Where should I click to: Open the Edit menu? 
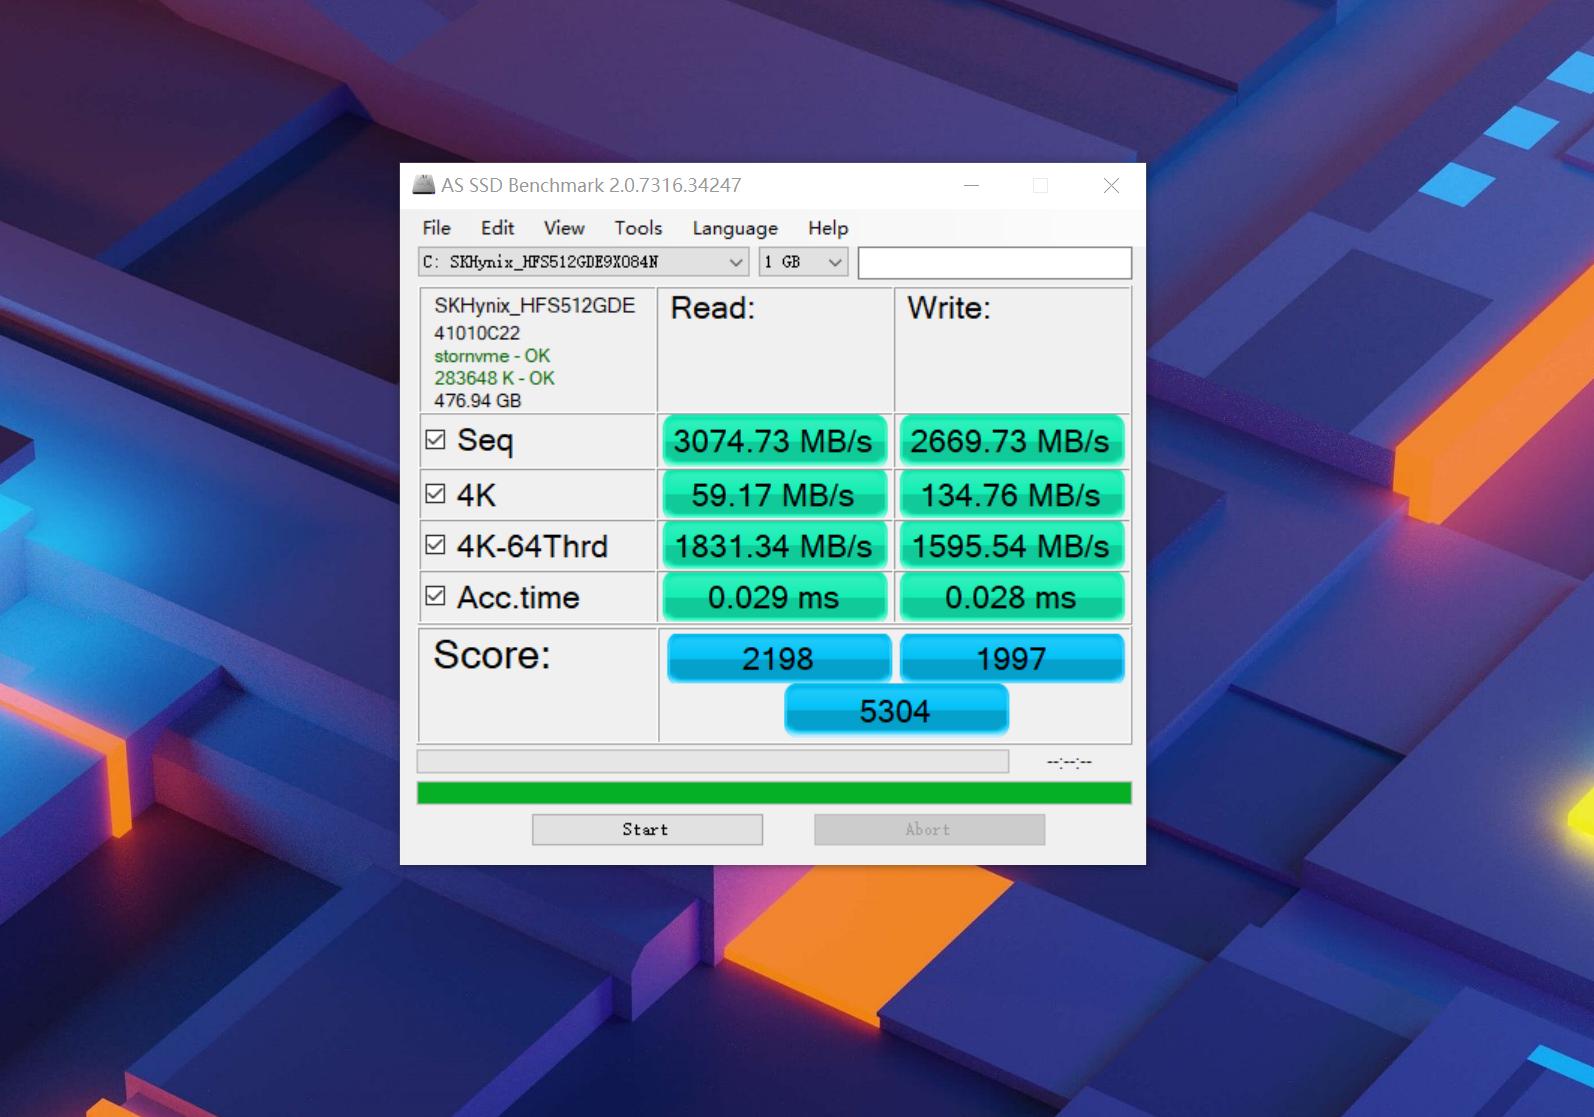(497, 228)
